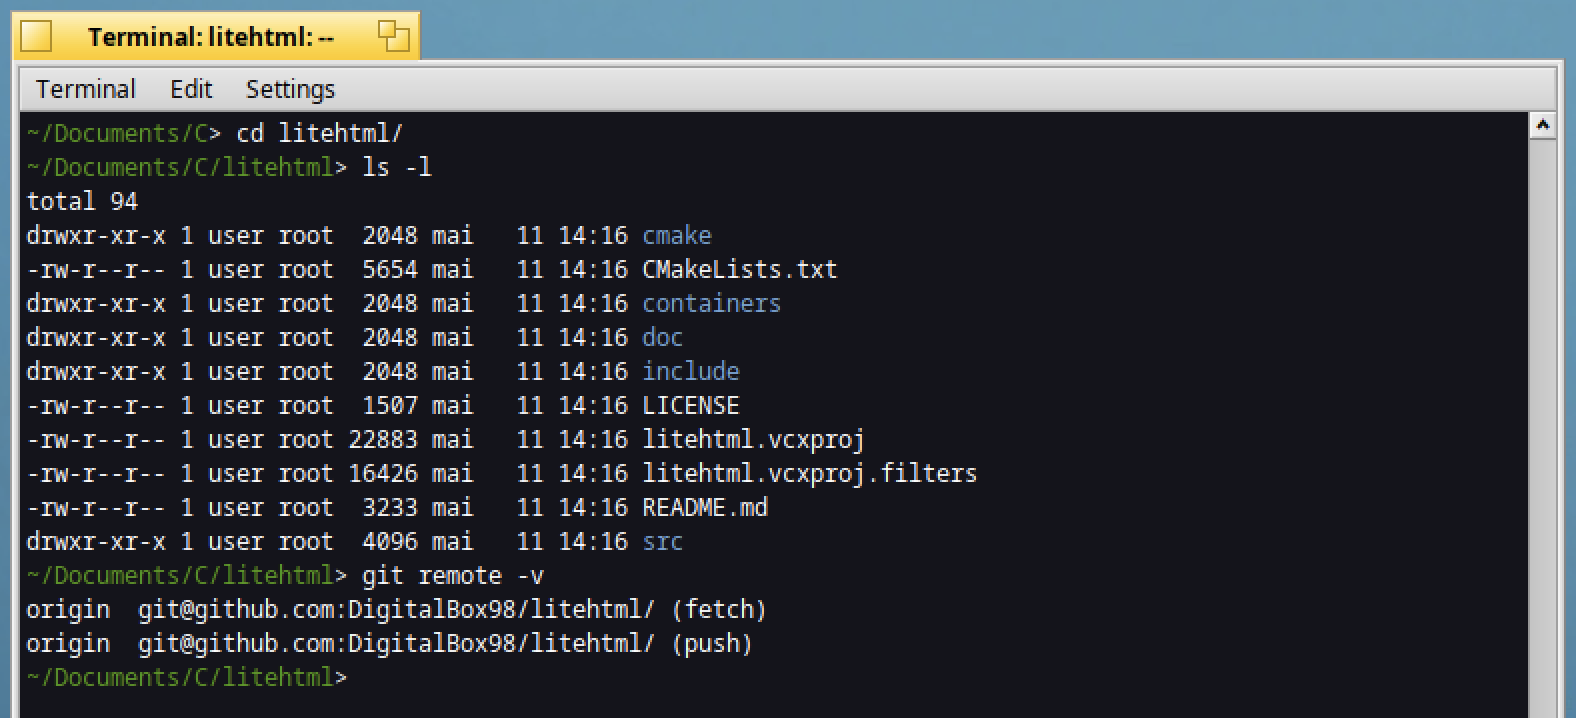The image size is (1576, 718).
Task: Click the origin fetch URL line
Action: pos(396,609)
